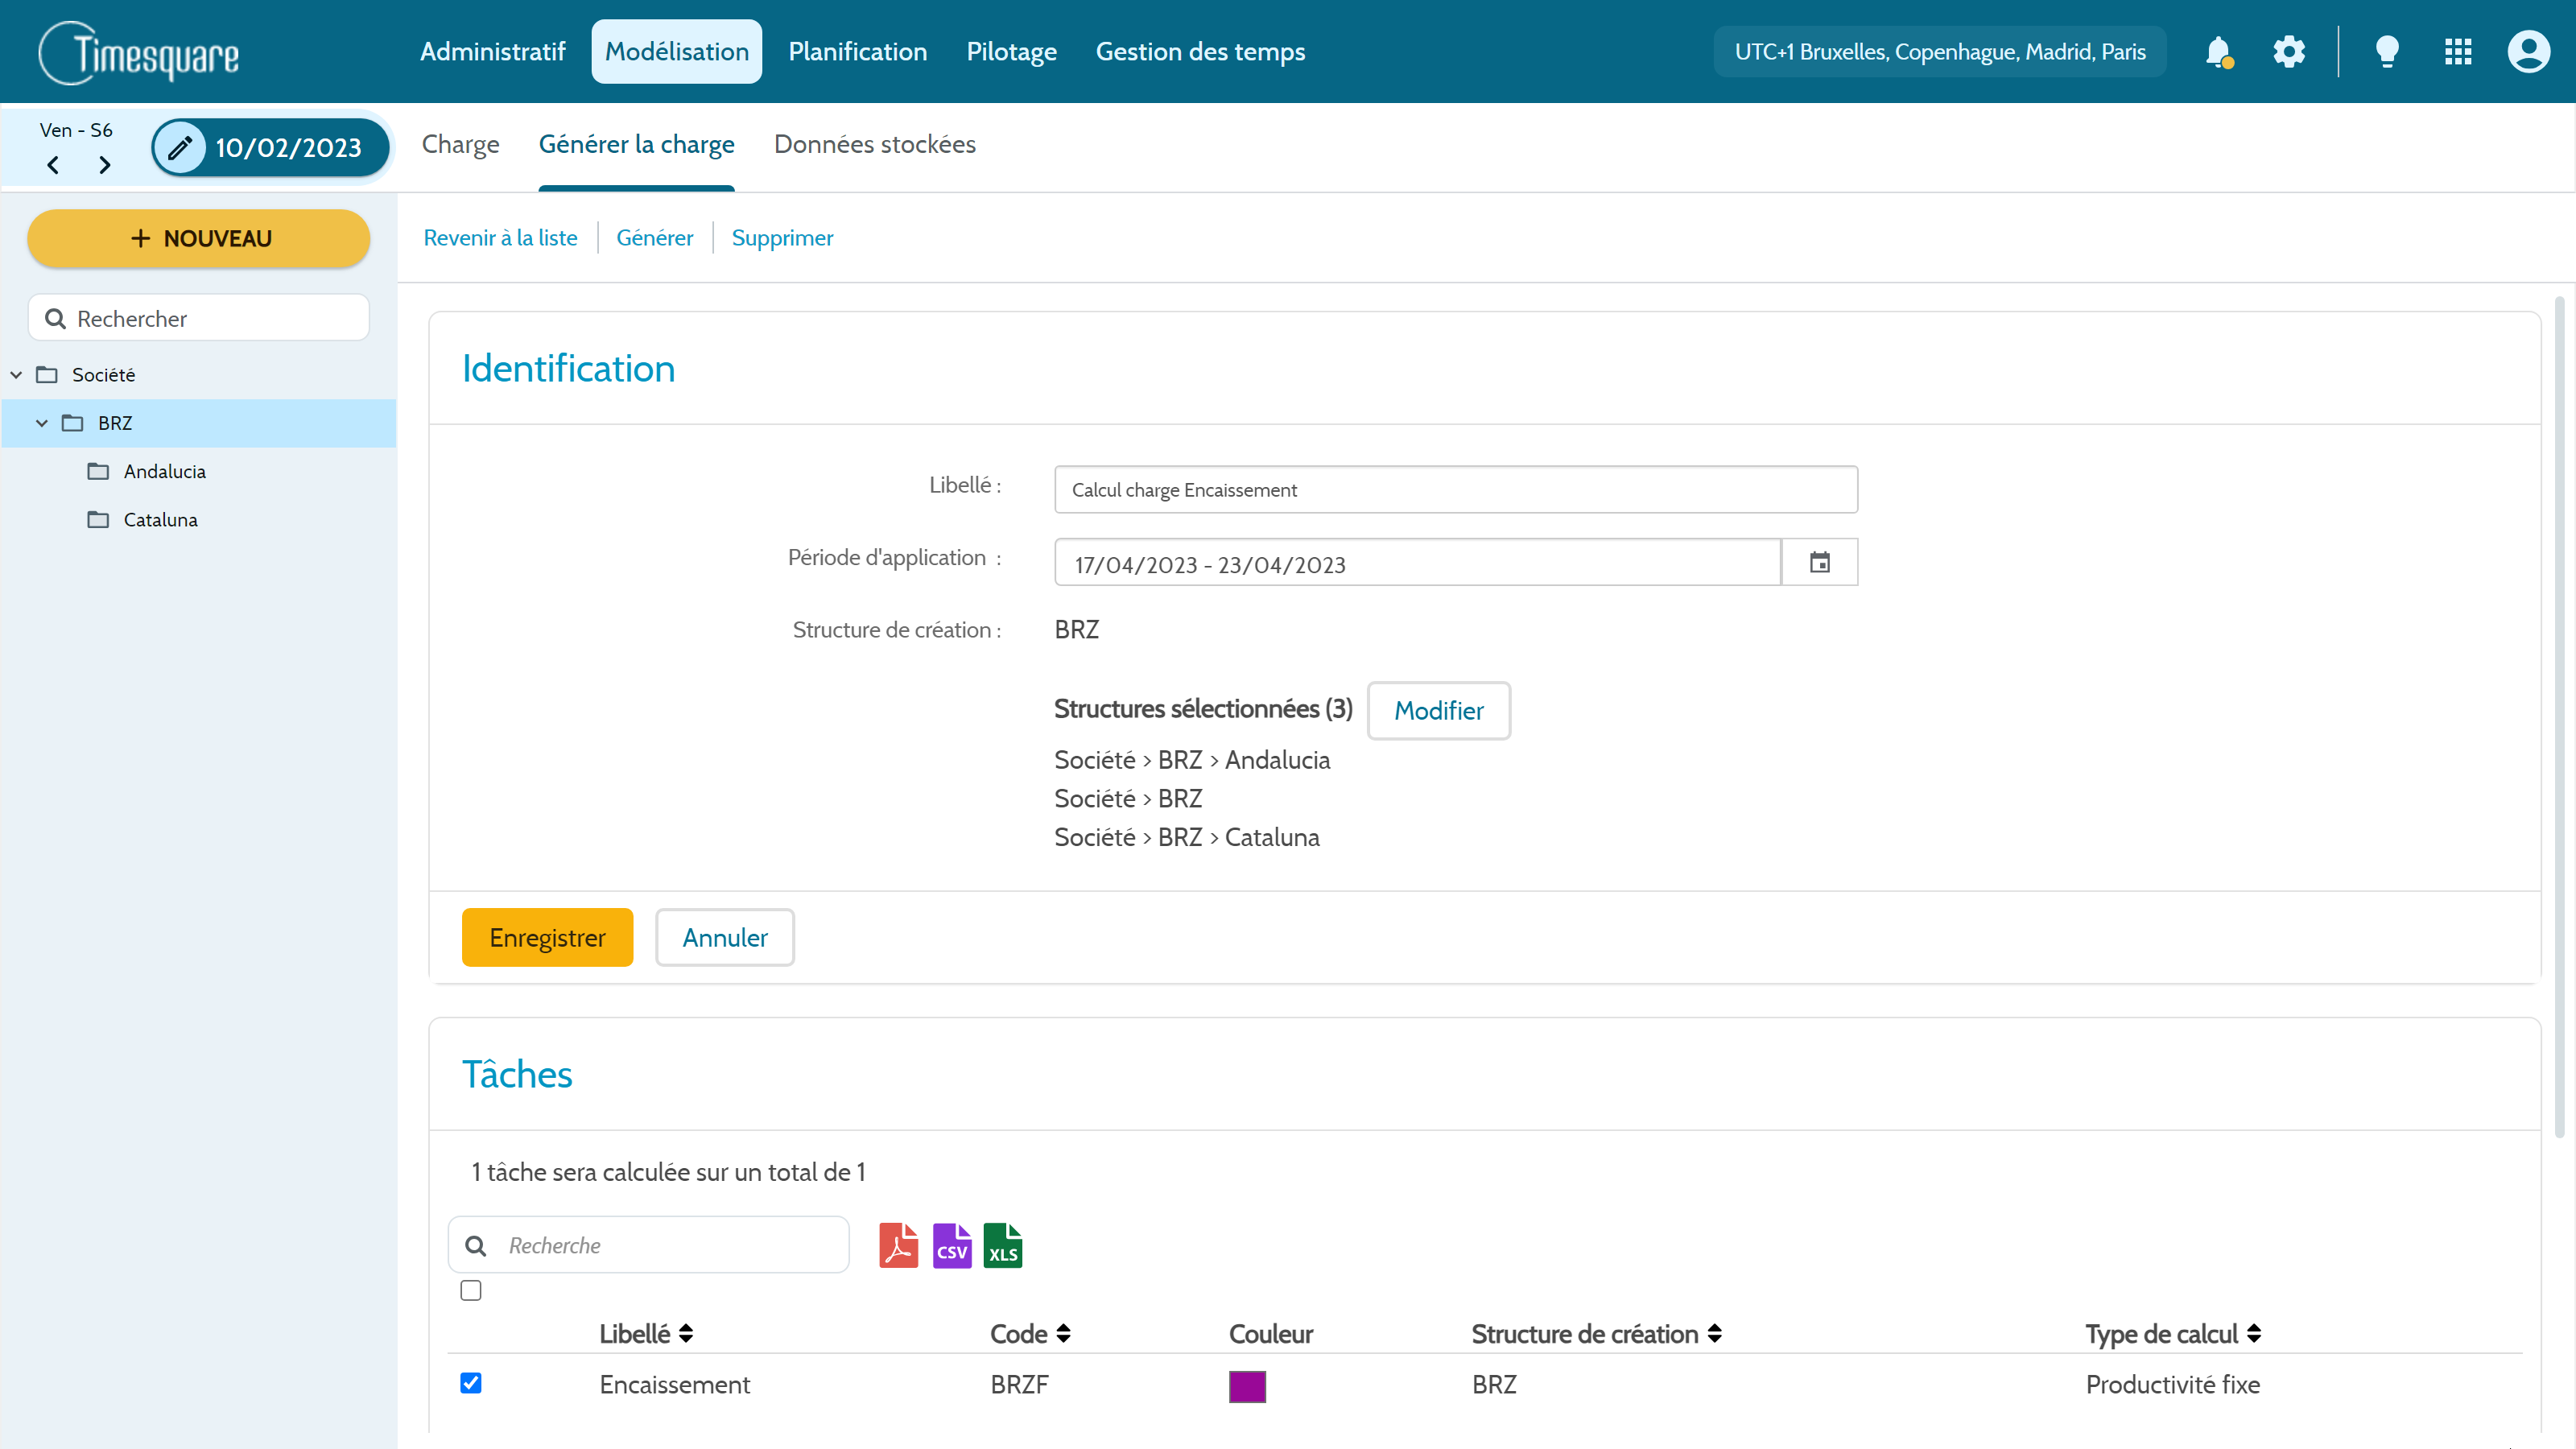
Task: Toggle the select-all tasks checkbox
Action: point(471,1291)
